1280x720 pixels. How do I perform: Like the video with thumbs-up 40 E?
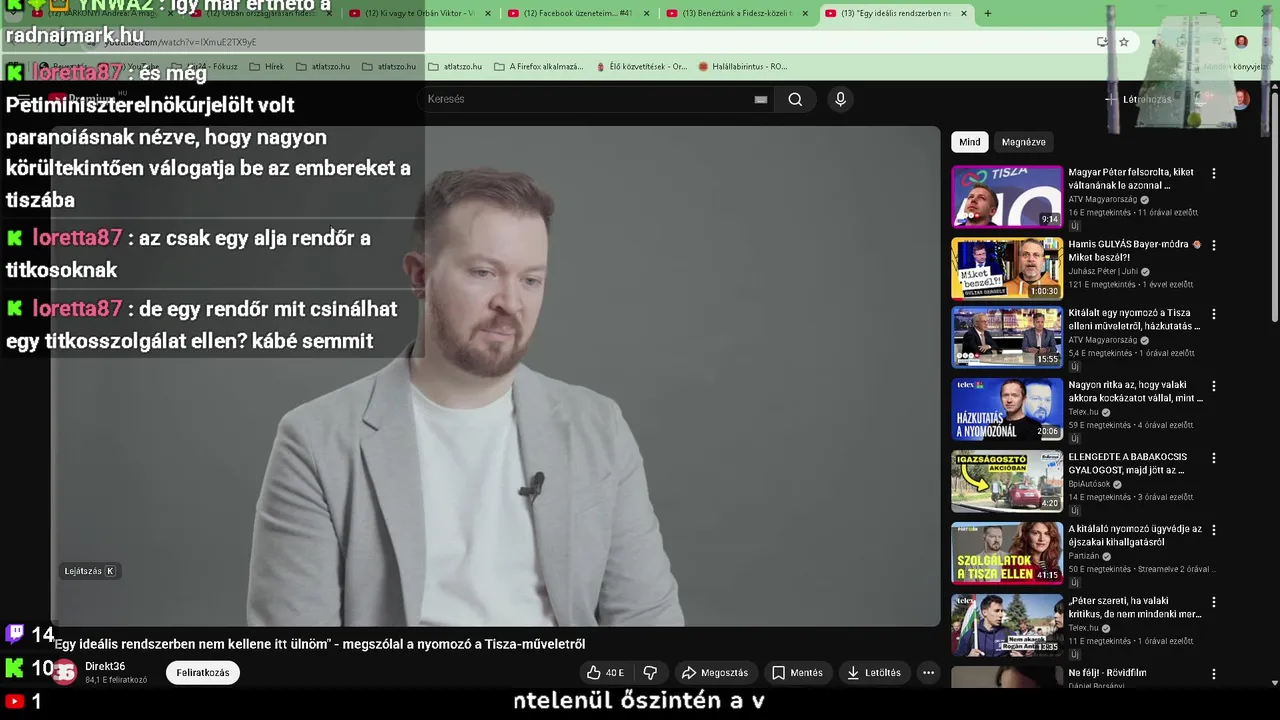pos(605,673)
